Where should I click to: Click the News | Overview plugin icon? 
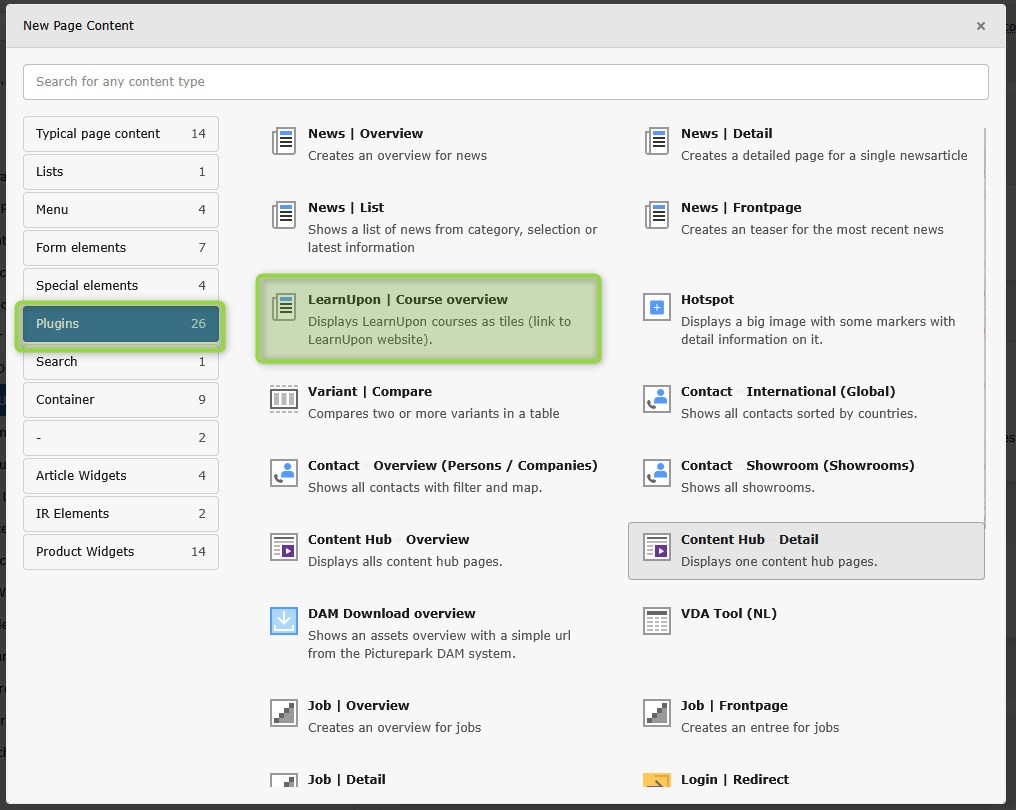pos(284,141)
